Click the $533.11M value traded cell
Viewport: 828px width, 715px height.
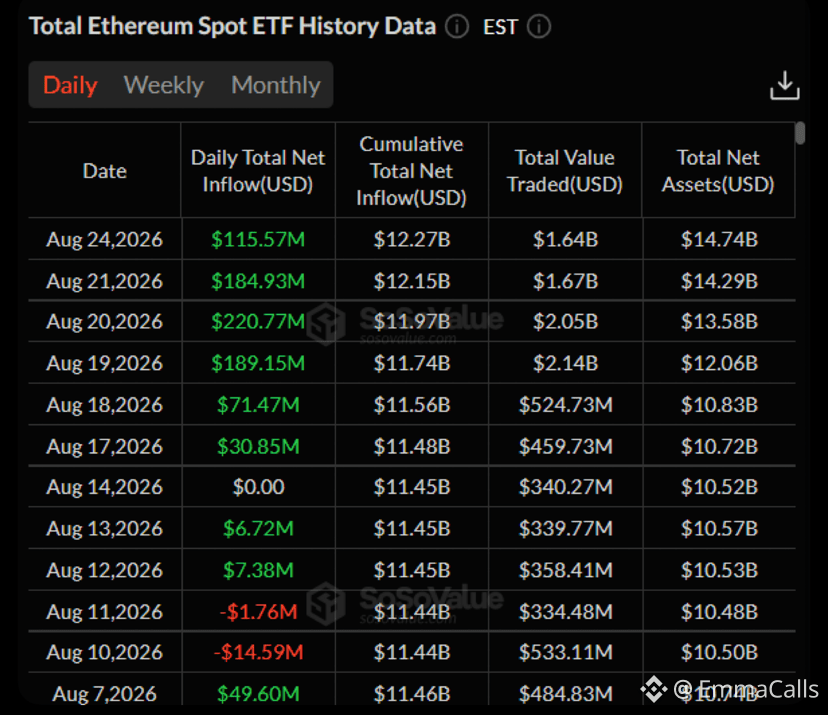point(566,652)
